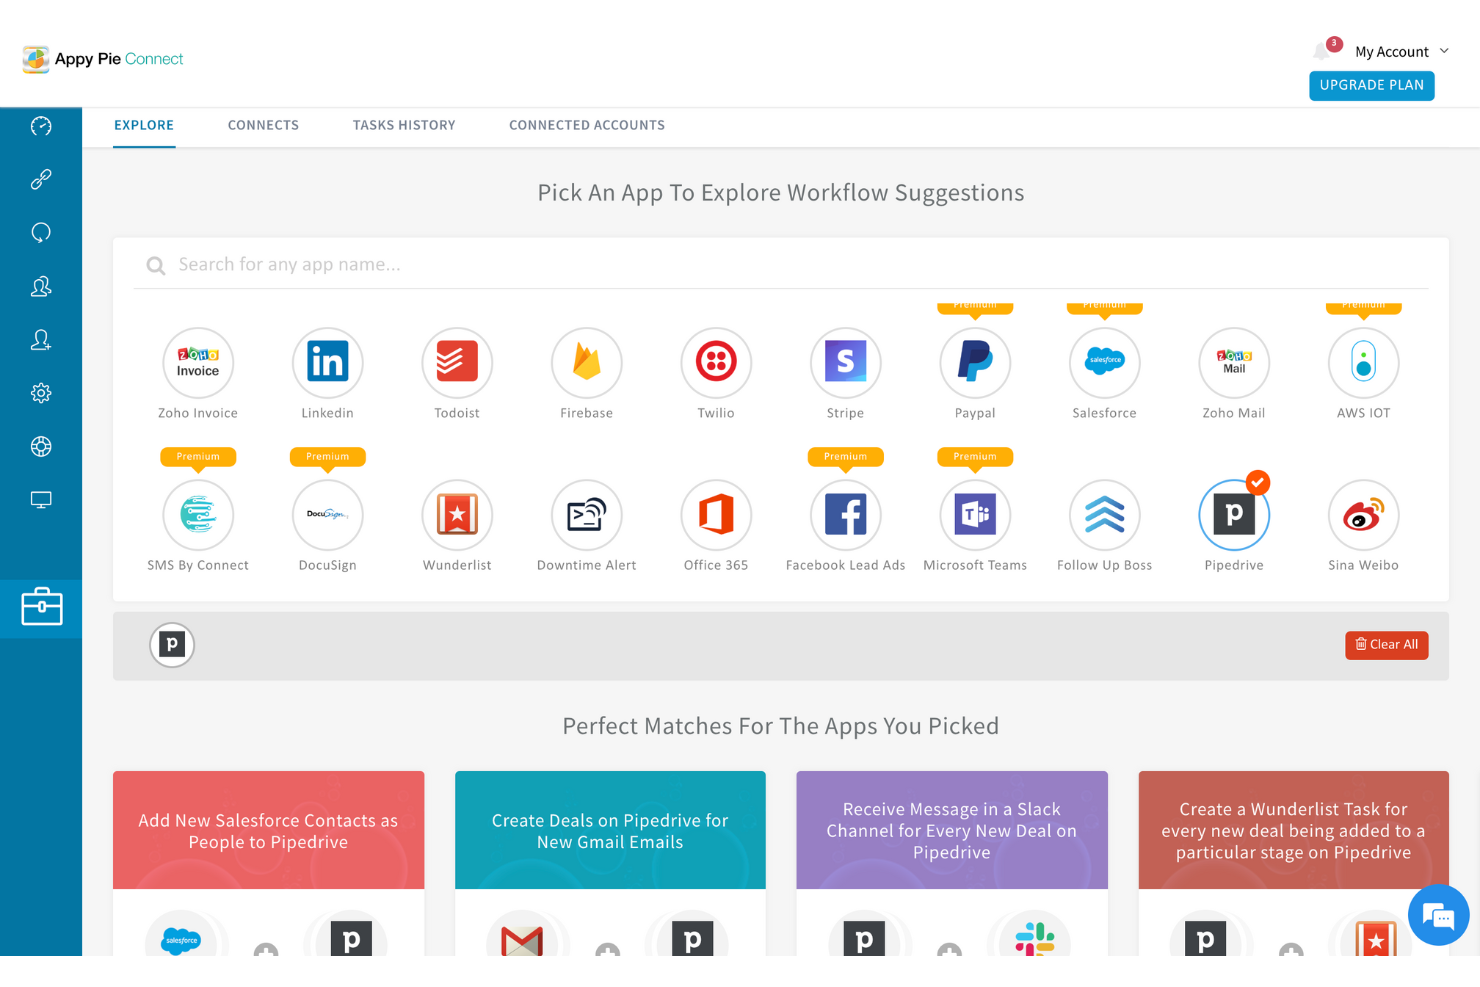Pick the Firebase app
The image size is (1480, 987).
[587, 363]
